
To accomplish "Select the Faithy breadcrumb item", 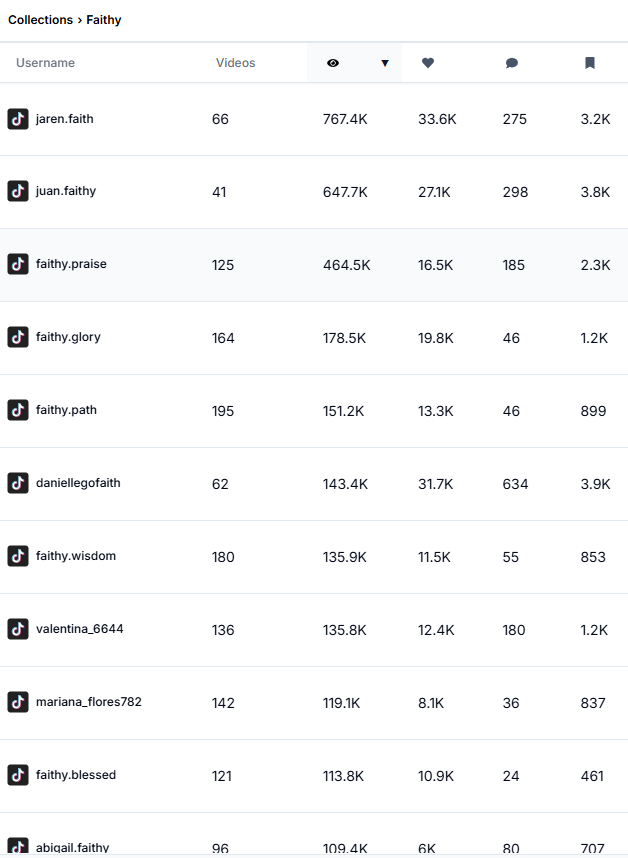I will (x=104, y=20).
